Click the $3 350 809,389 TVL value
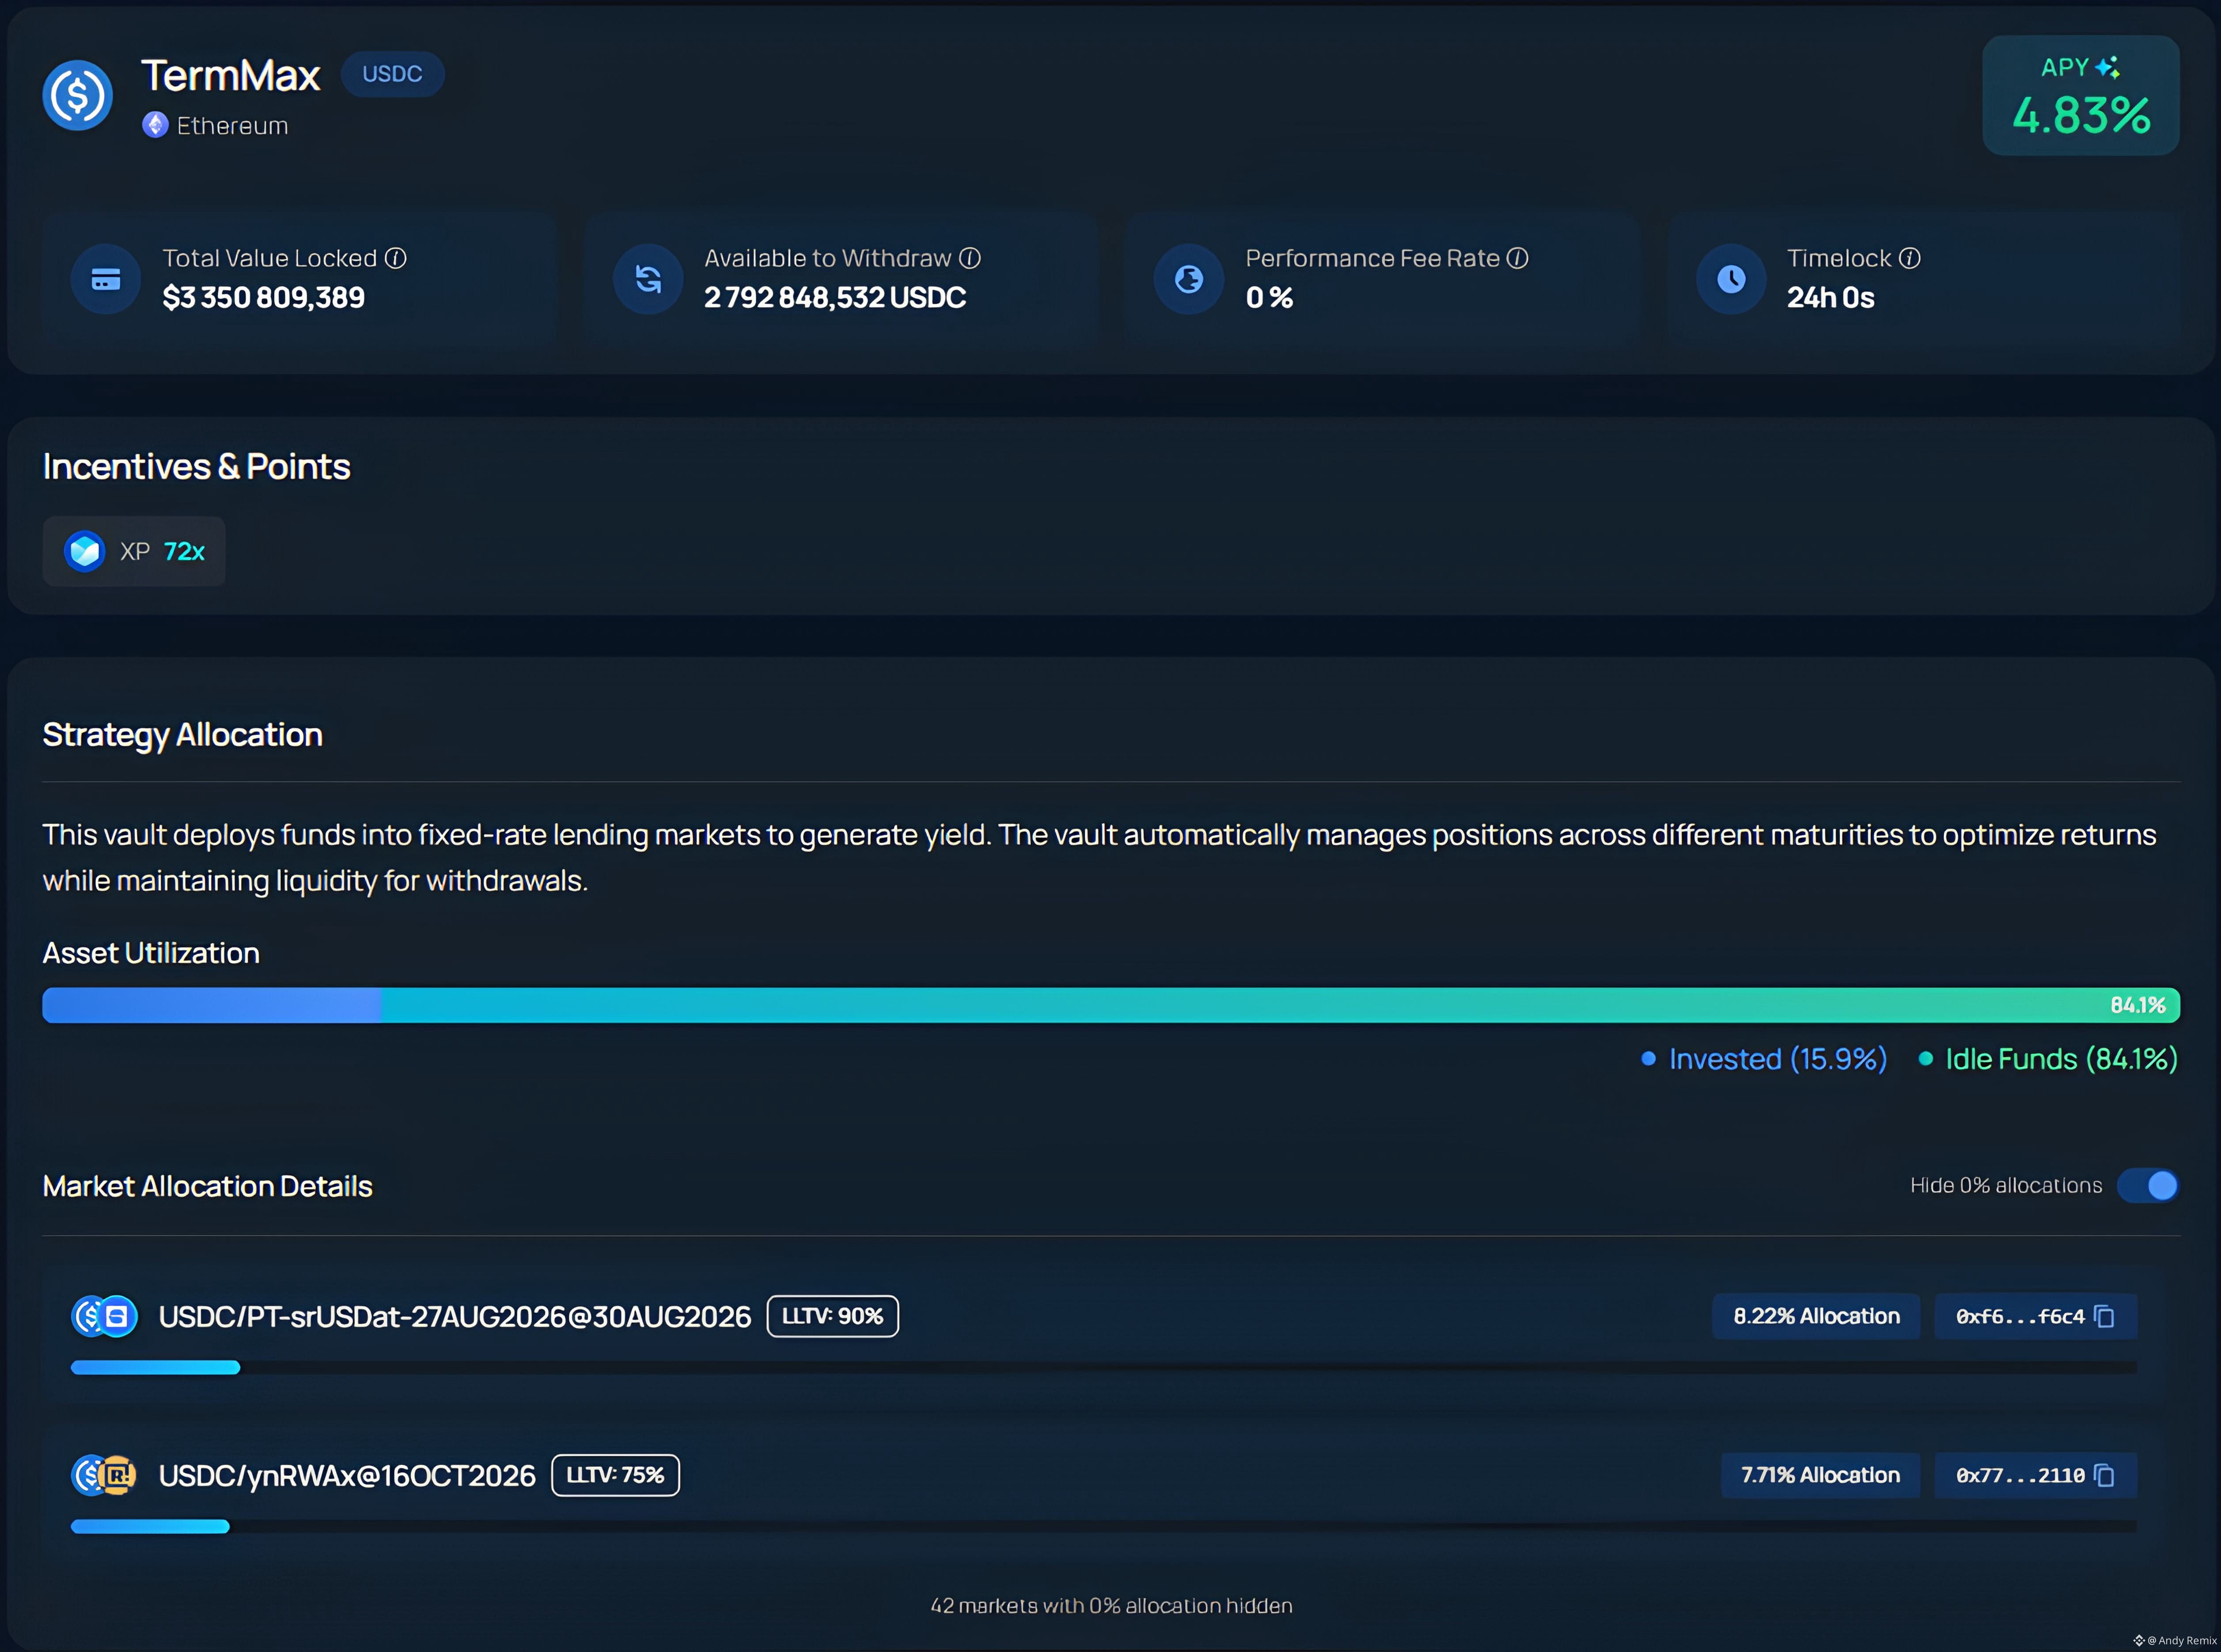2221x1652 pixels. pyautogui.click(x=264, y=297)
